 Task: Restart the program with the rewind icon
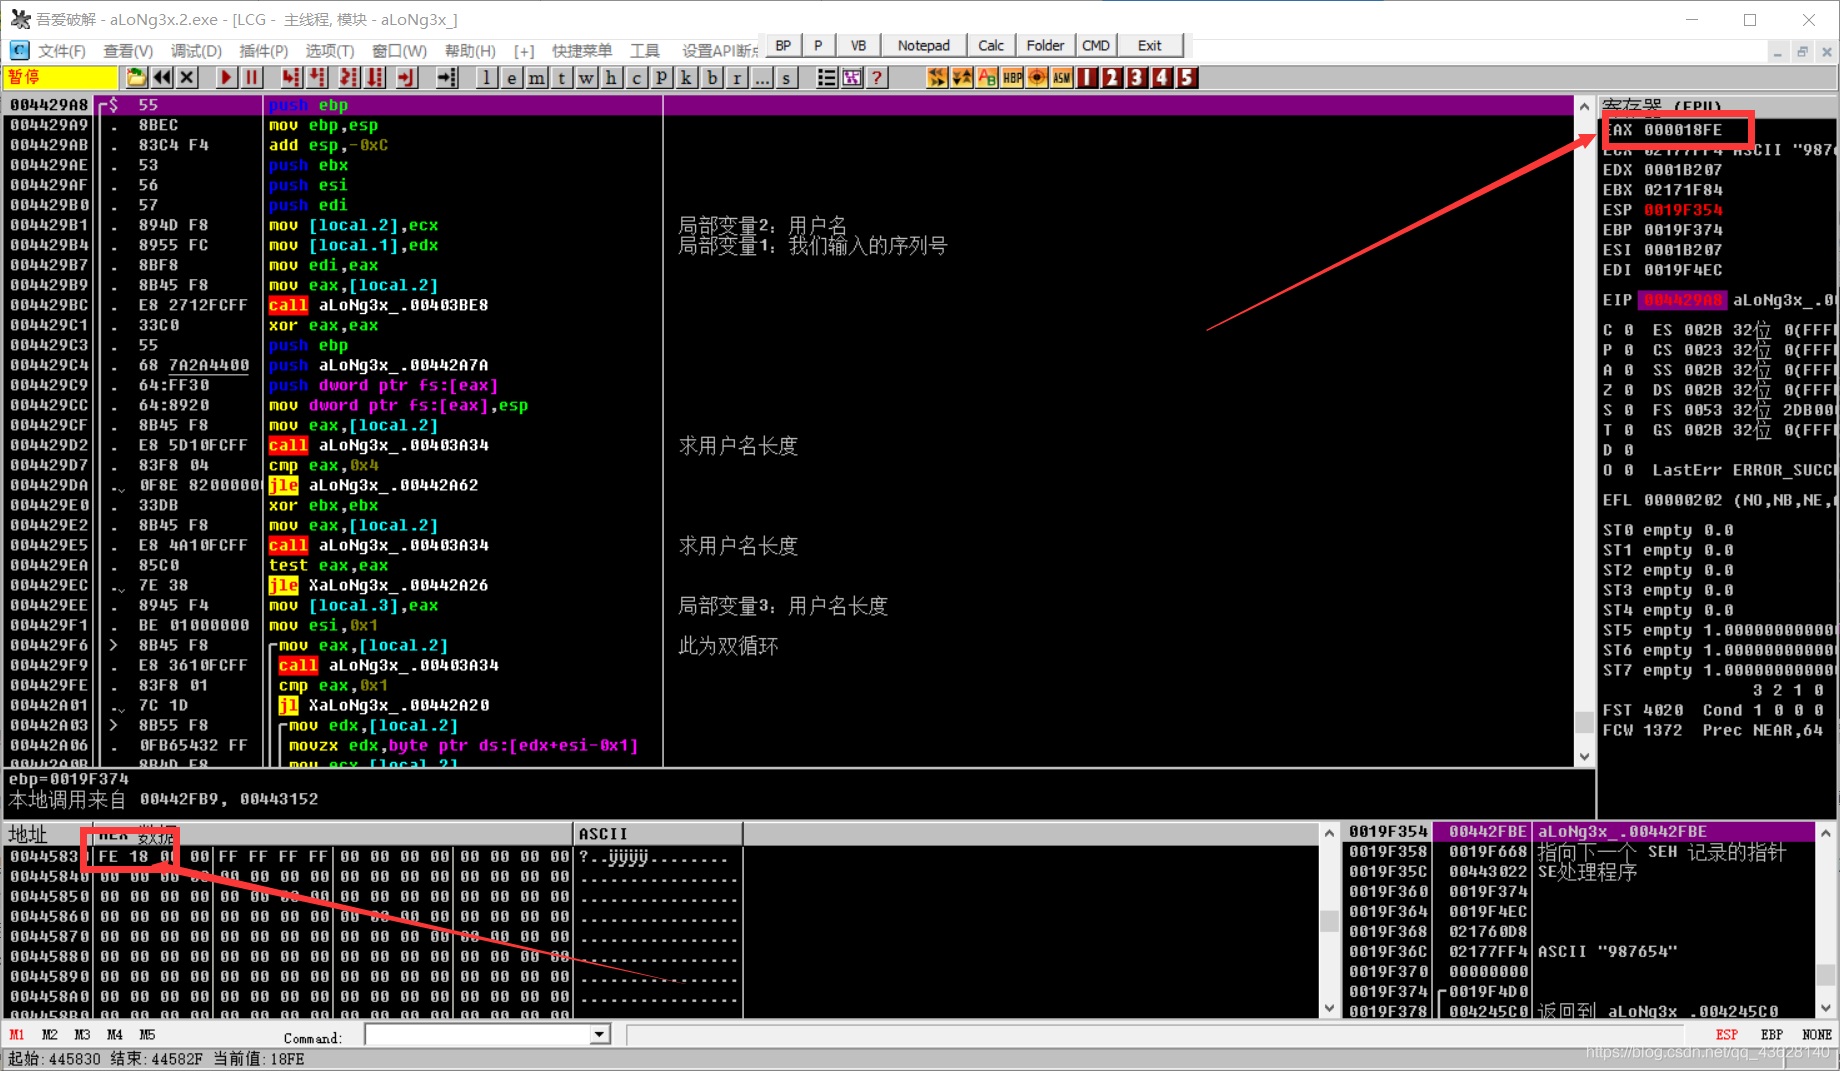coord(162,78)
